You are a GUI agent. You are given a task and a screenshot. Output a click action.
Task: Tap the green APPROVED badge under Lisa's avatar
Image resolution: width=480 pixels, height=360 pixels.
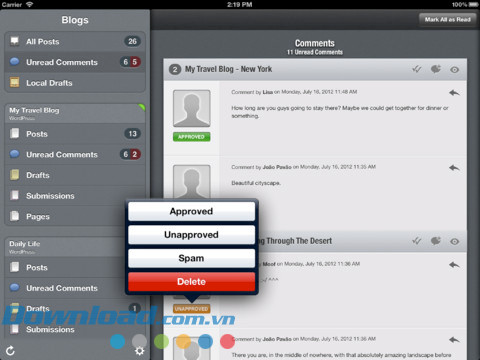[x=192, y=137]
